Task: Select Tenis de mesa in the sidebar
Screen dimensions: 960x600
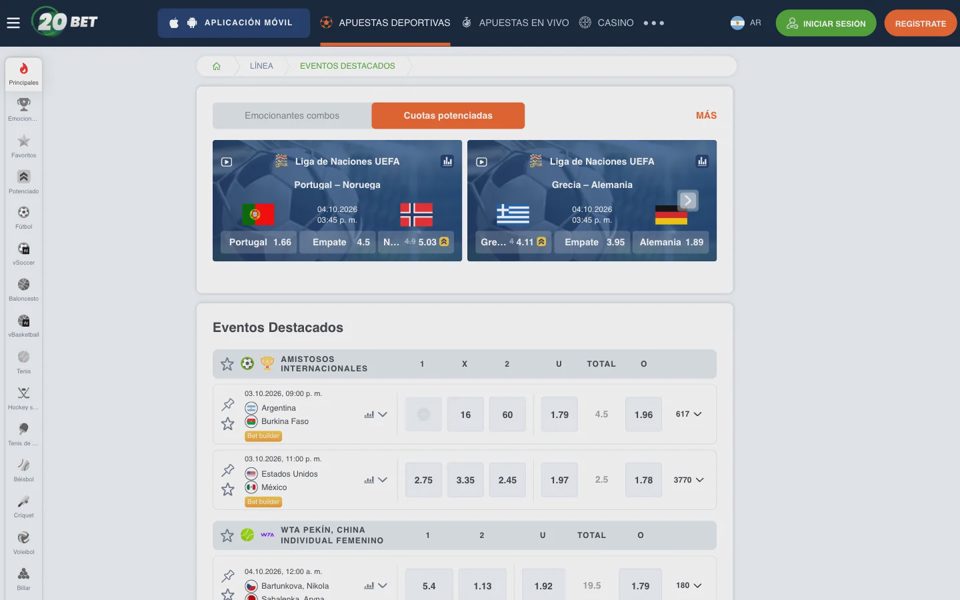Action: [23, 434]
